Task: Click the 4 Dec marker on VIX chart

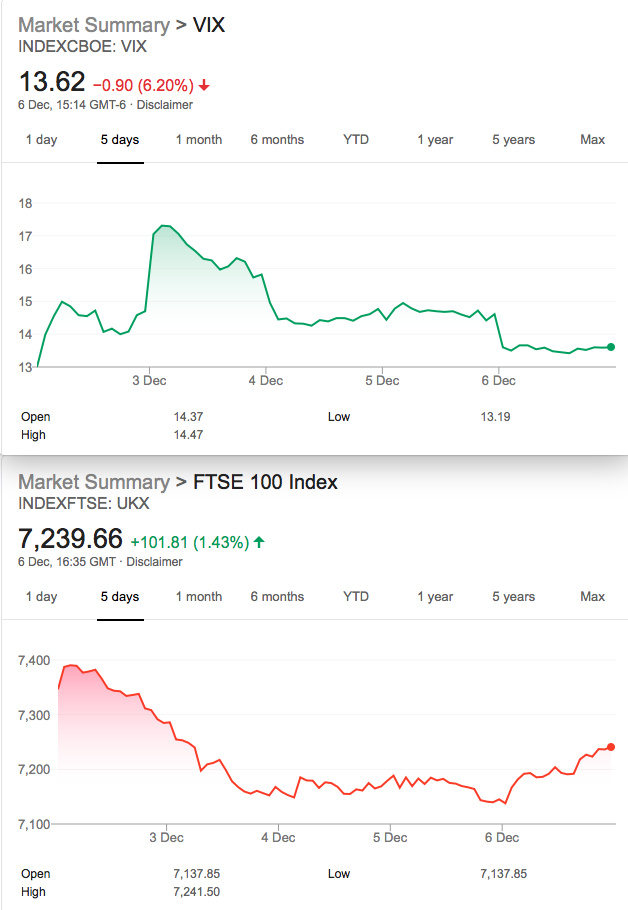Action: coord(266,381)
